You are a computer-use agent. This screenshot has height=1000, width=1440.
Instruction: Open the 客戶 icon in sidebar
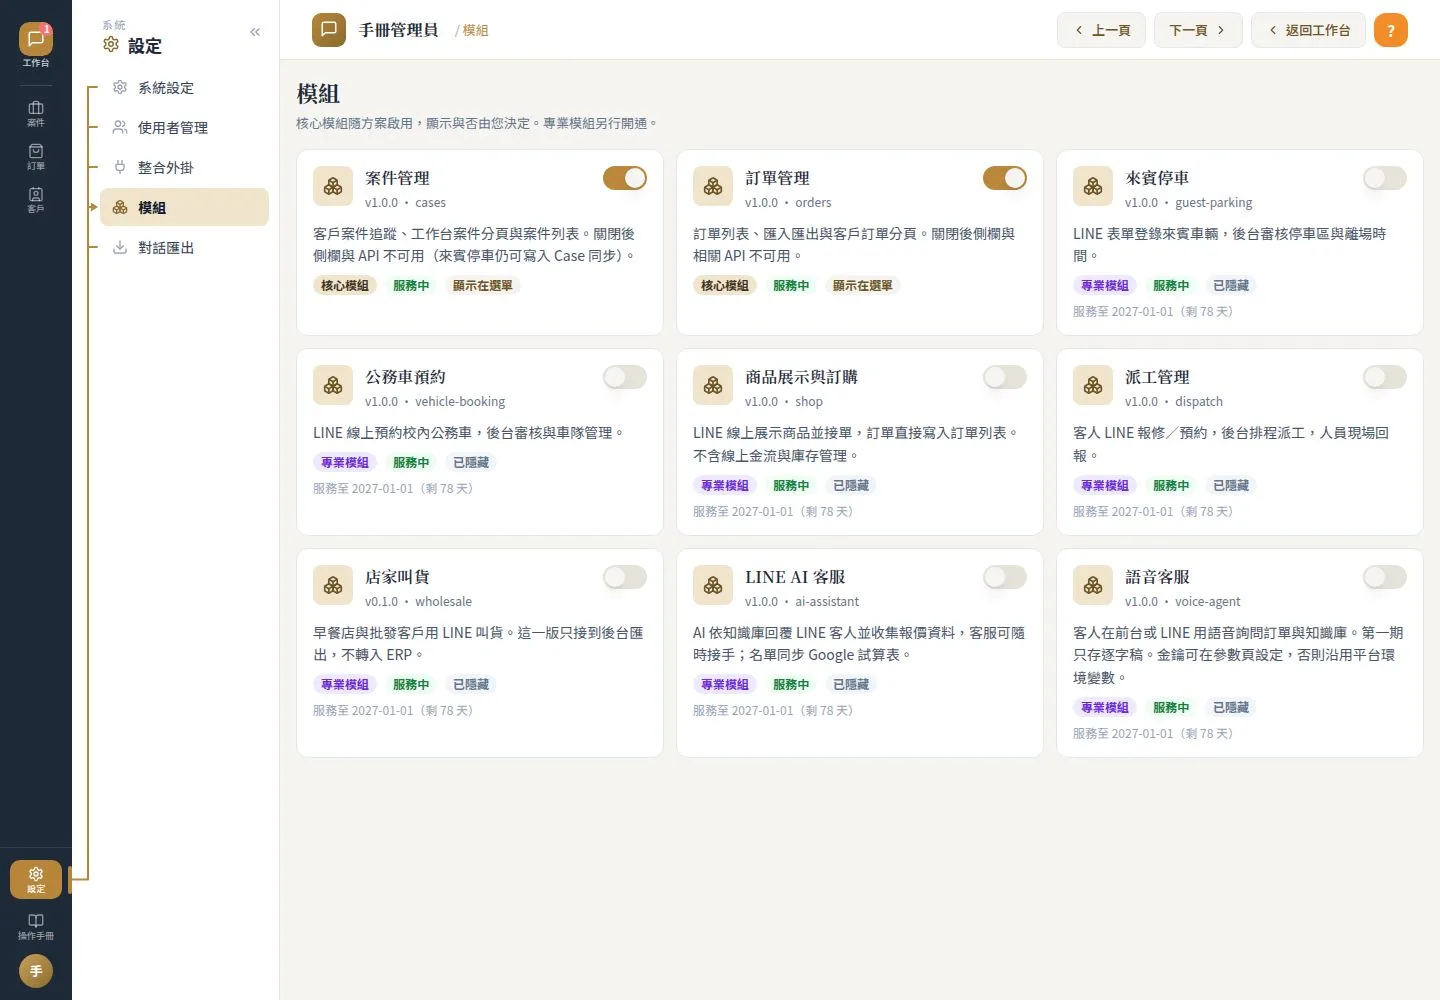coord(36,200)
